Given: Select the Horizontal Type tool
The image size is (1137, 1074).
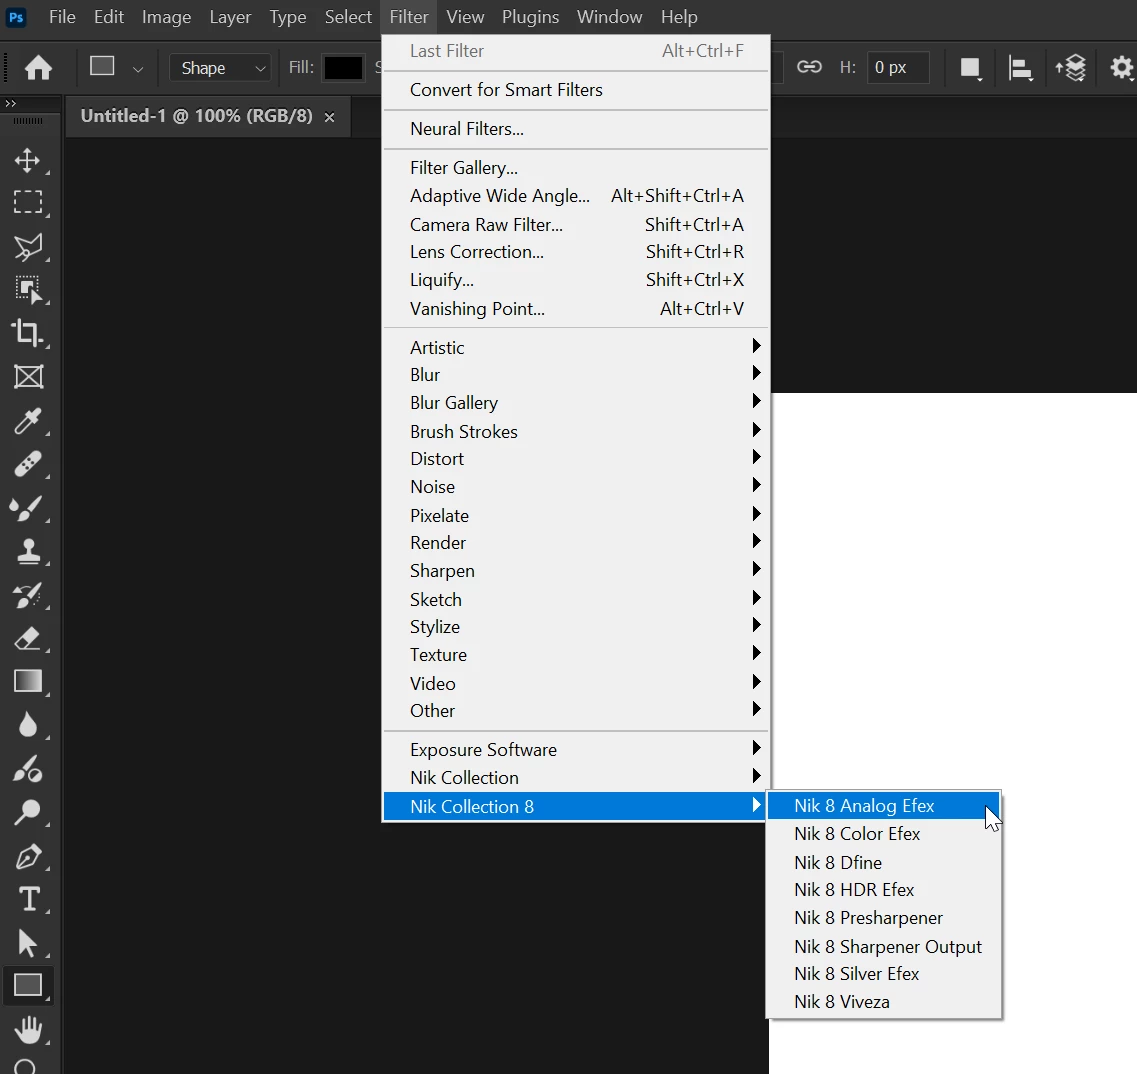Looking at the screenshot, I should (x=28, y=899).
